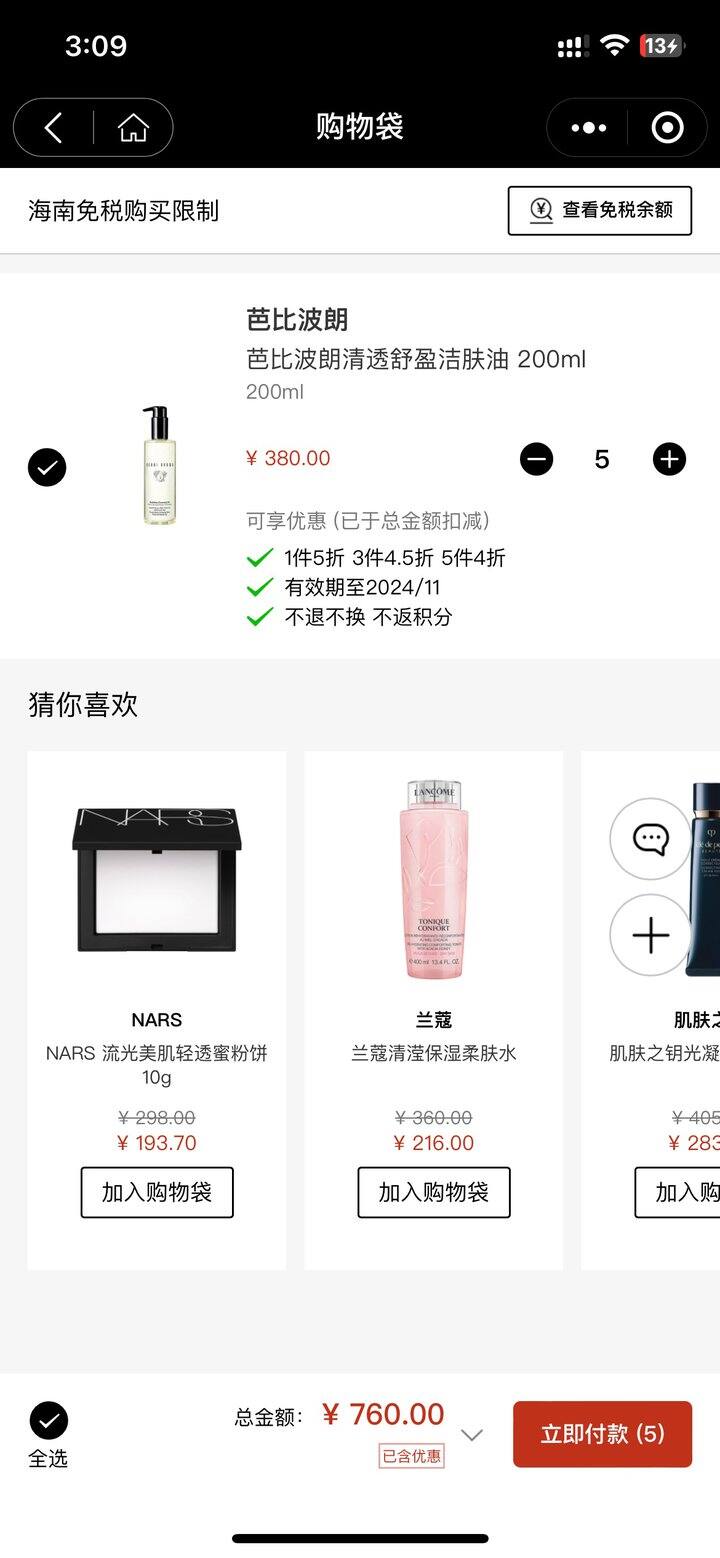Click 查看免税余额 button
720x1558 pixels.
(x=600, y=210)
